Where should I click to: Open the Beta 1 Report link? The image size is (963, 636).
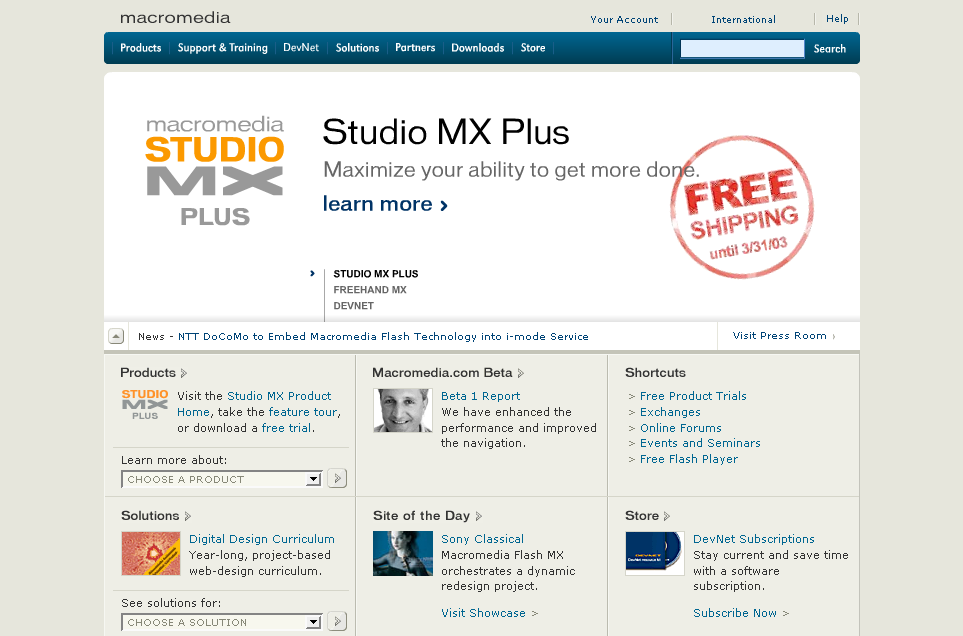[480, 396]
